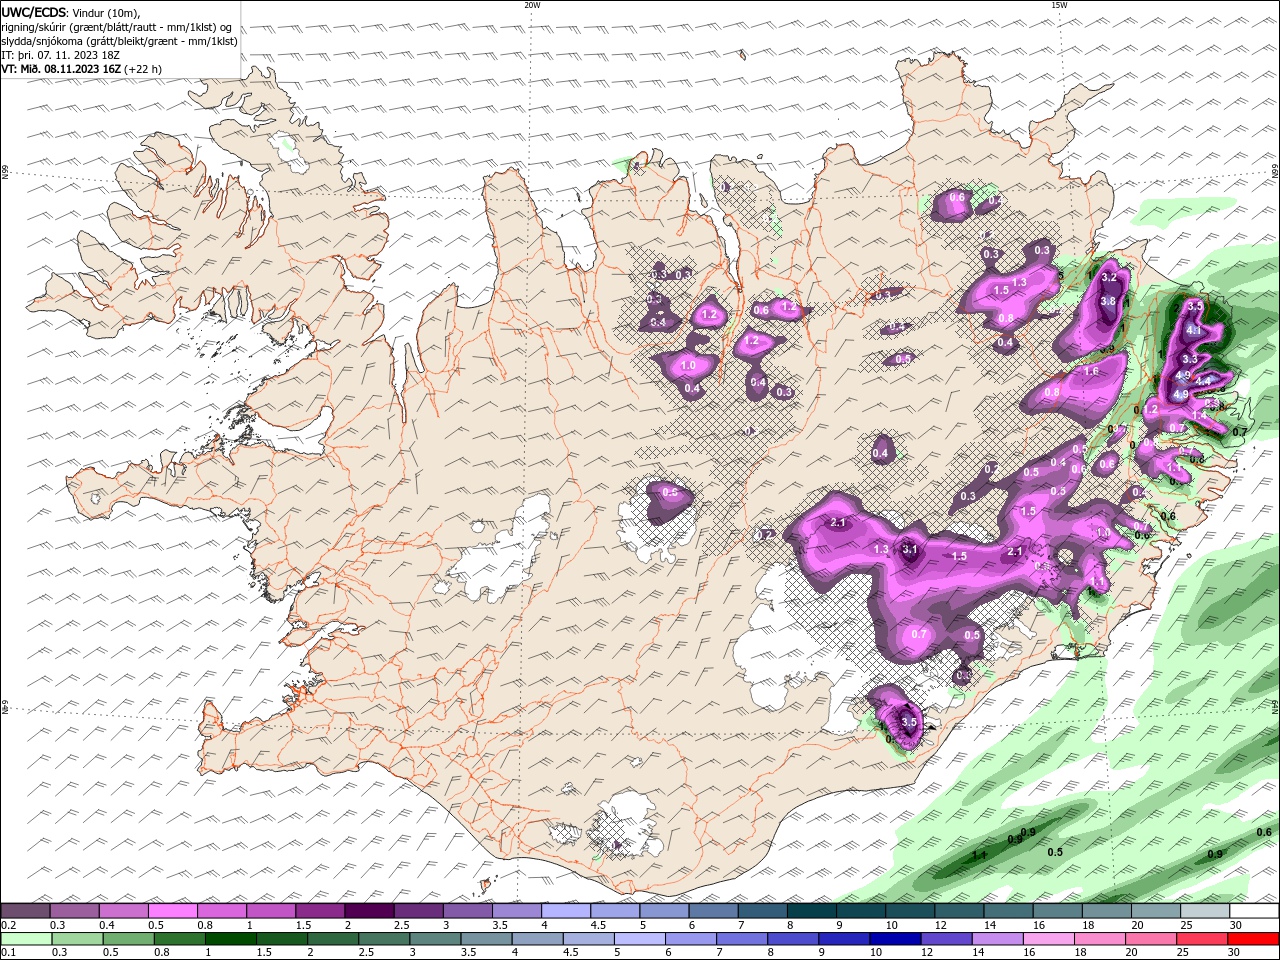Select the darkest green swatch labeled 1 in rain scale

tap(230, 939)
